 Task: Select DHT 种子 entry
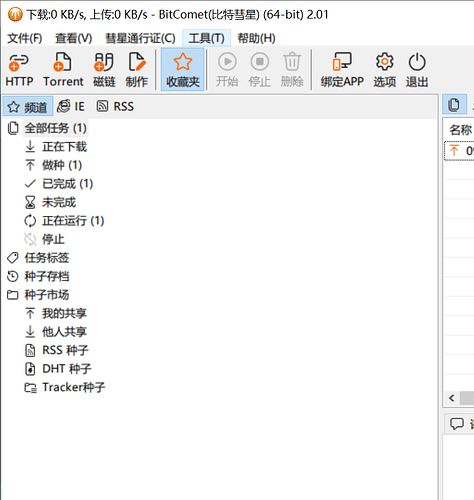click(x=67, y=369)
